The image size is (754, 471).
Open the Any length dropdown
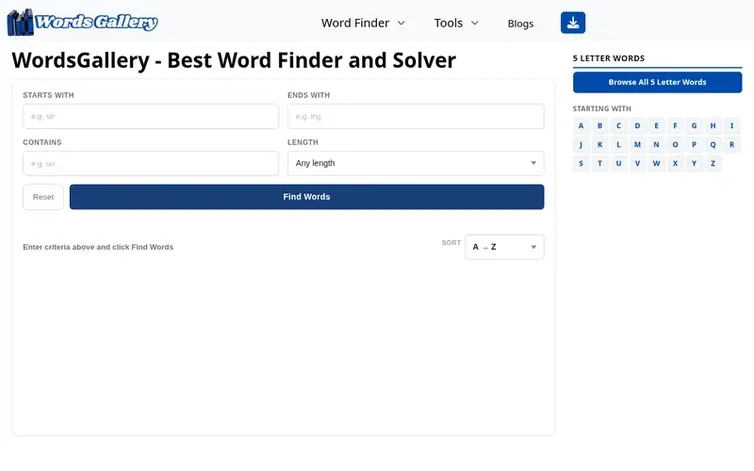[x=415, y=164]
